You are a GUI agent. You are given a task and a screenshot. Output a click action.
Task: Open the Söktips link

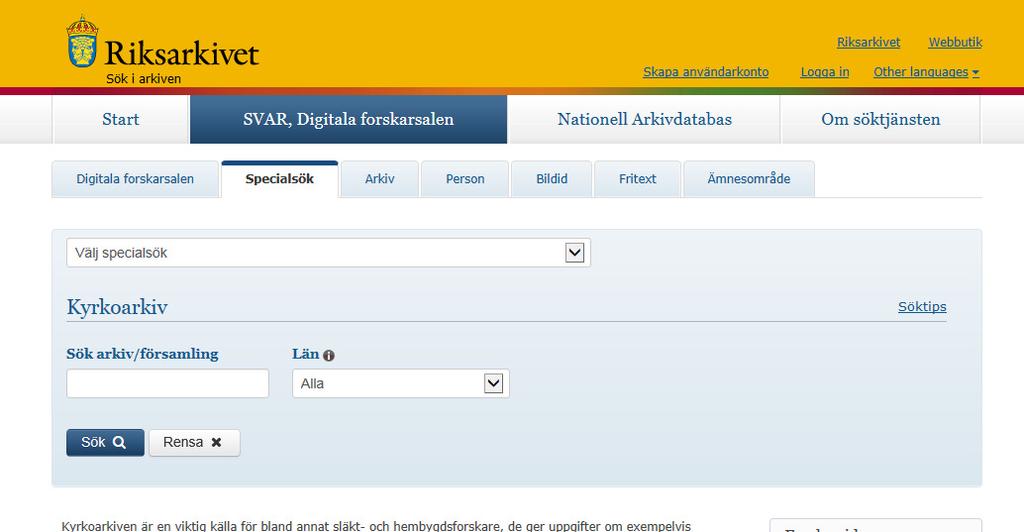921,307
